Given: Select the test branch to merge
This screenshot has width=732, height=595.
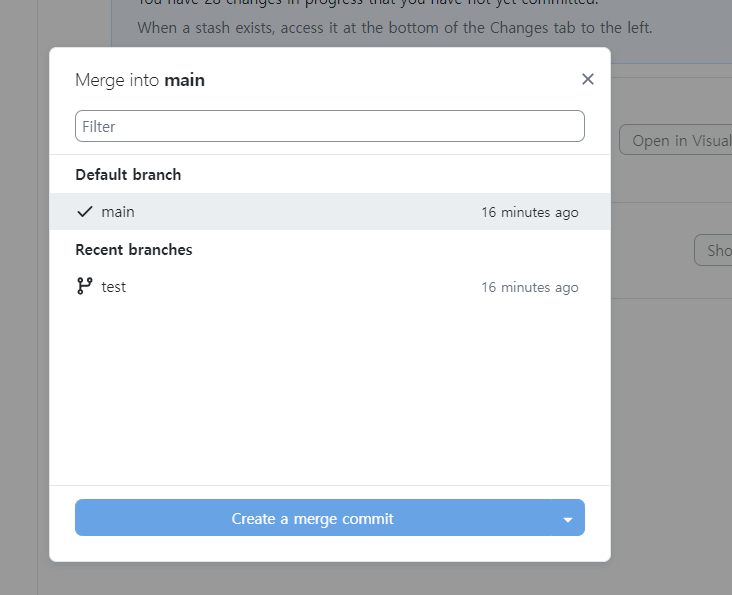Looking at the screenshot, I should pos(330,287).
